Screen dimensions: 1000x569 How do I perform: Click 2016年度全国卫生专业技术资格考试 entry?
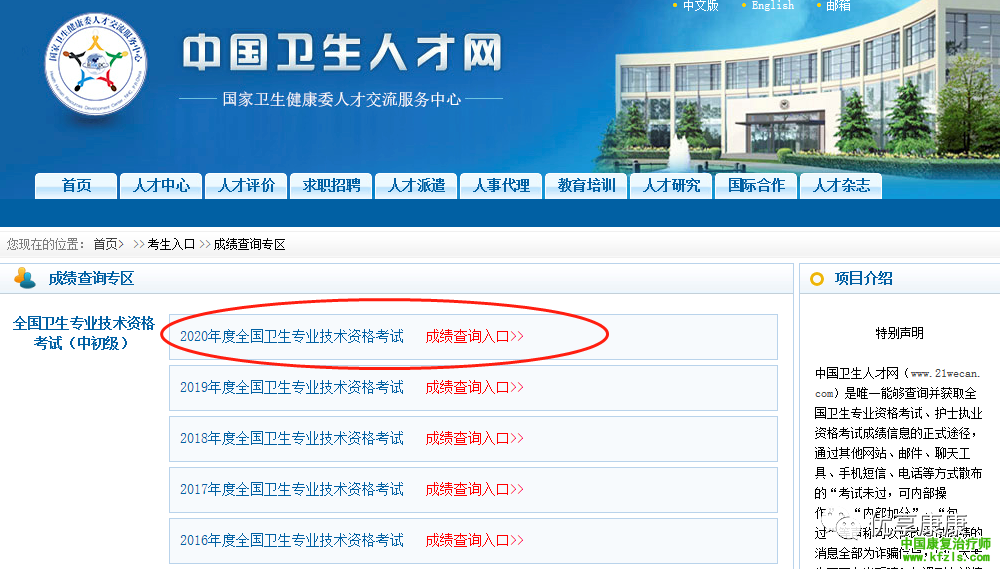[292, 541]
